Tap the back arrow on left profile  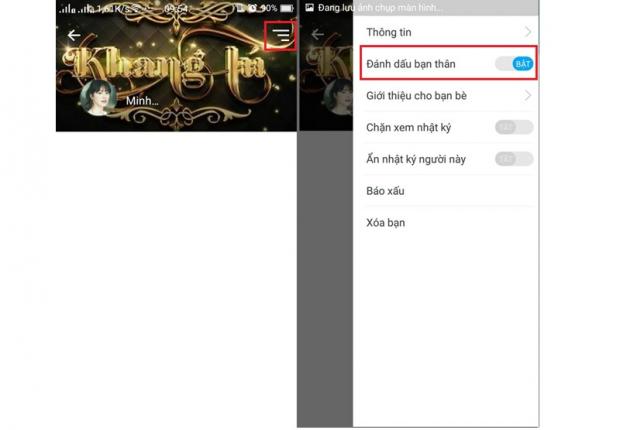[x=73, y=35]
